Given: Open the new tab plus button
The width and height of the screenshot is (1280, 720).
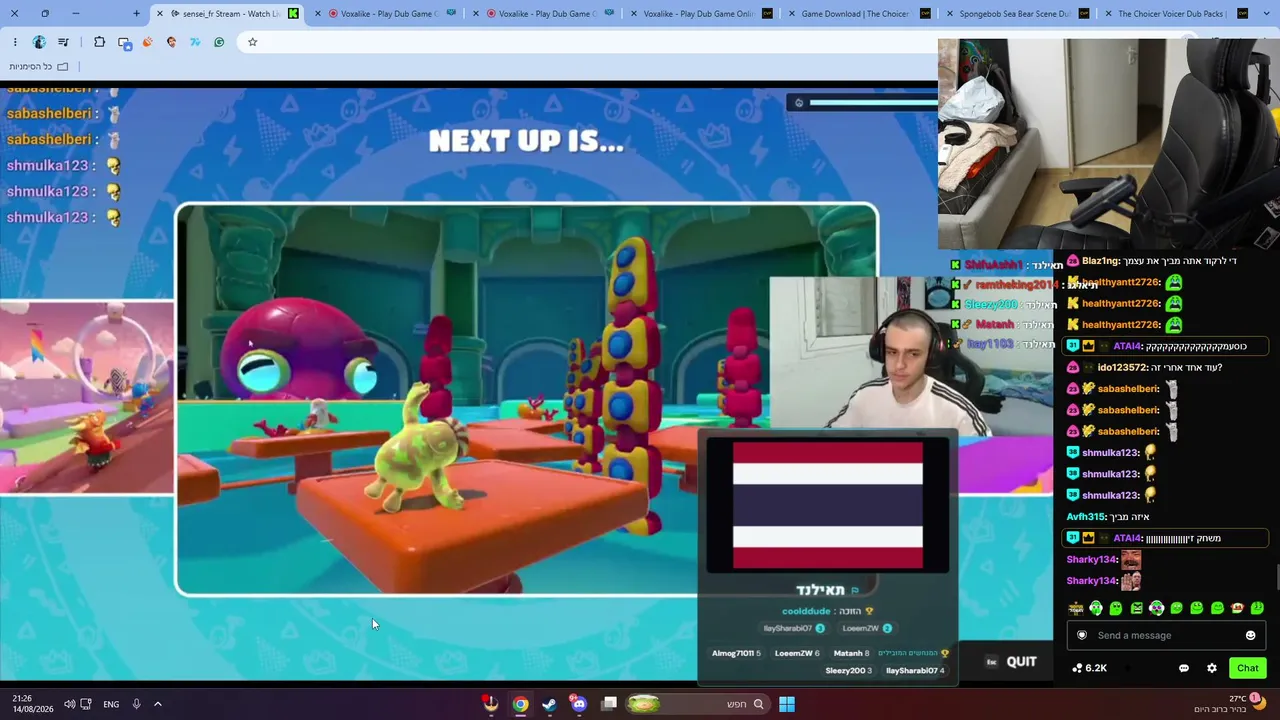Looking at the screenshot, I should [136, 13].
